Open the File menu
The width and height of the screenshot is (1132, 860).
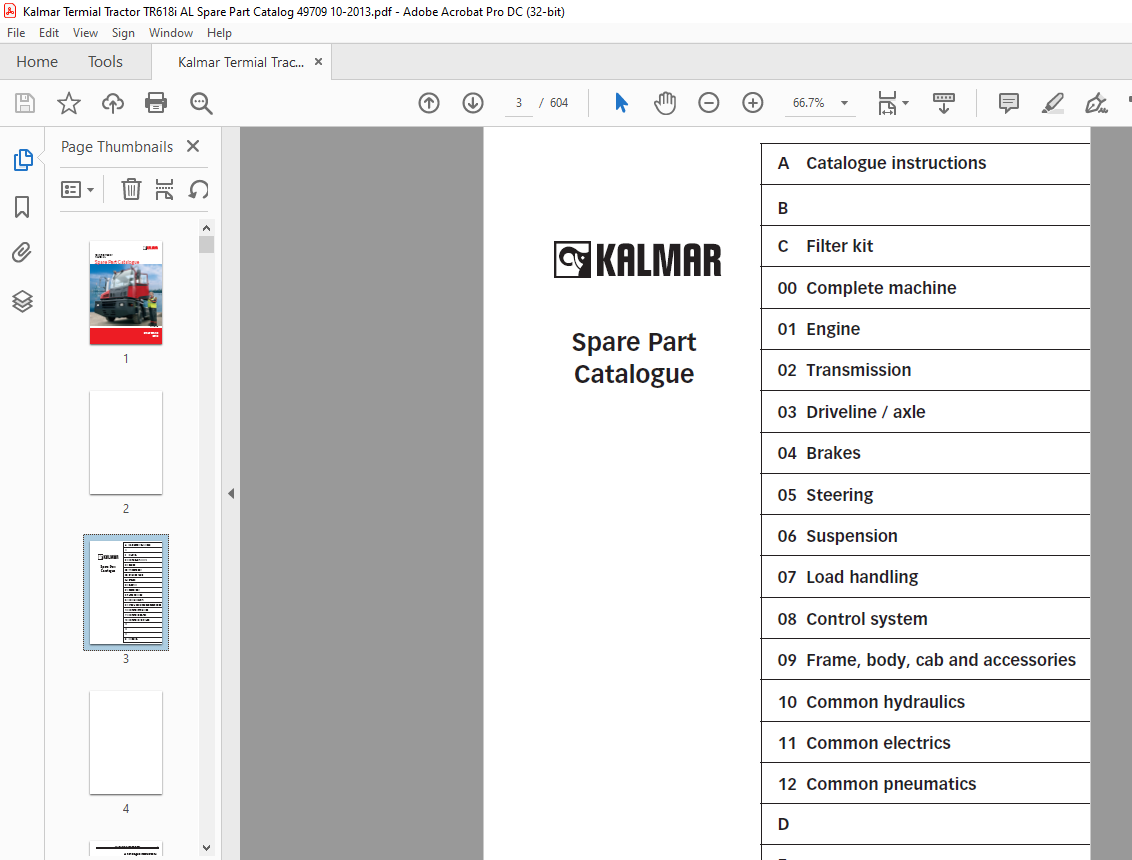tap(16, 32)
